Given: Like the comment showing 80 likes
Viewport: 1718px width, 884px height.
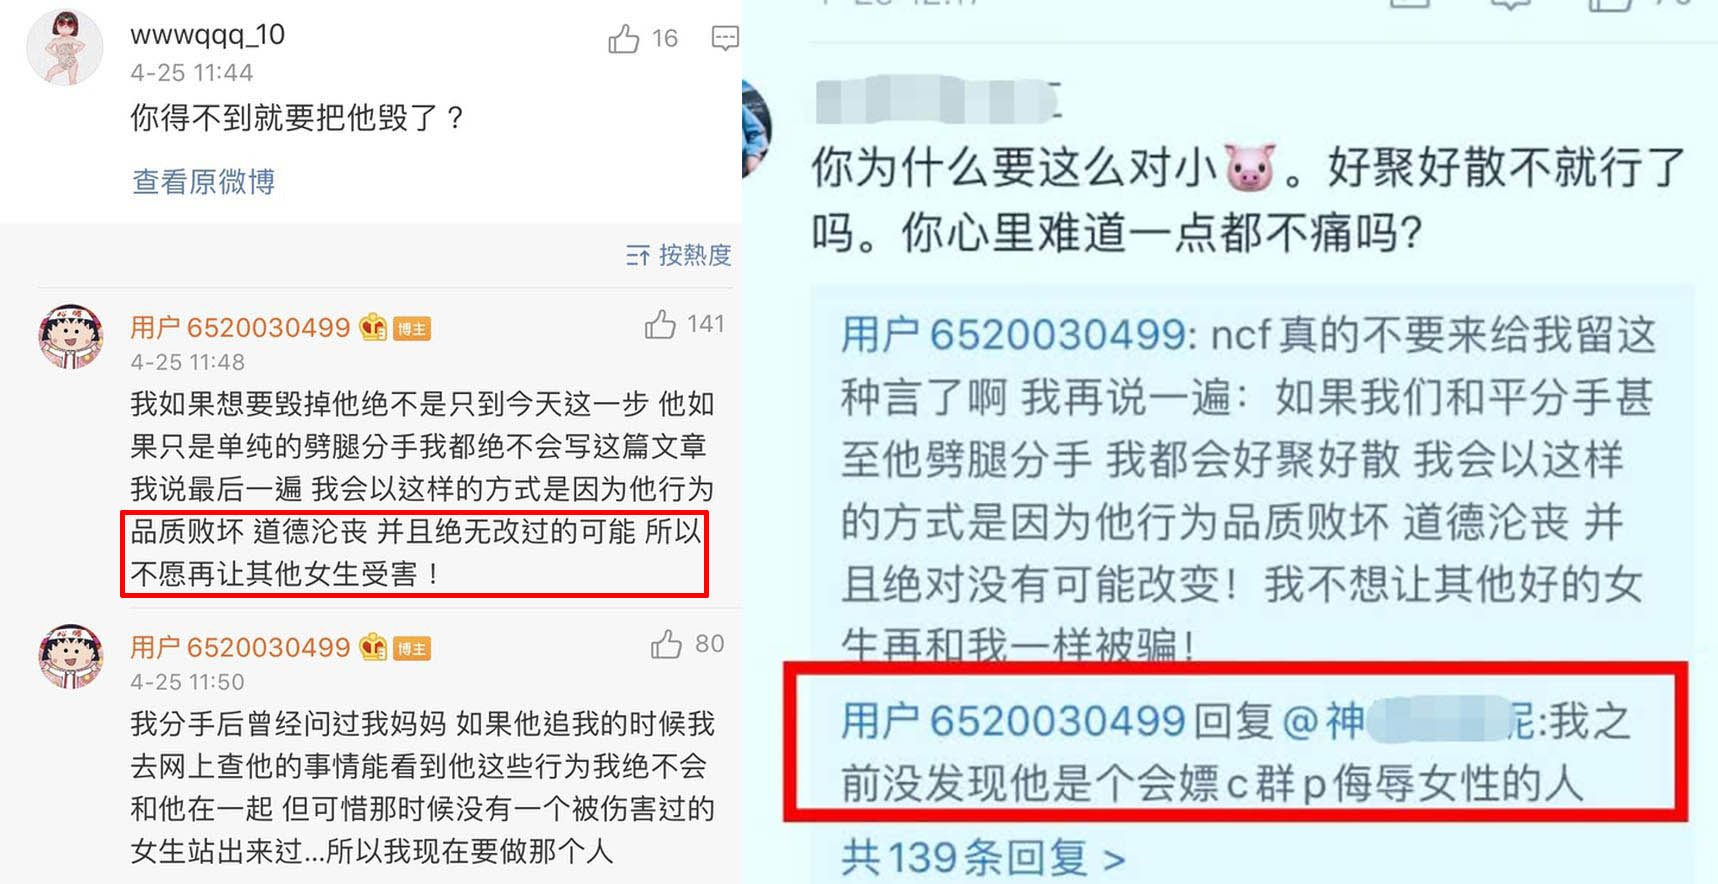Looking at the screenshot, I should click(x=666, y=644).
